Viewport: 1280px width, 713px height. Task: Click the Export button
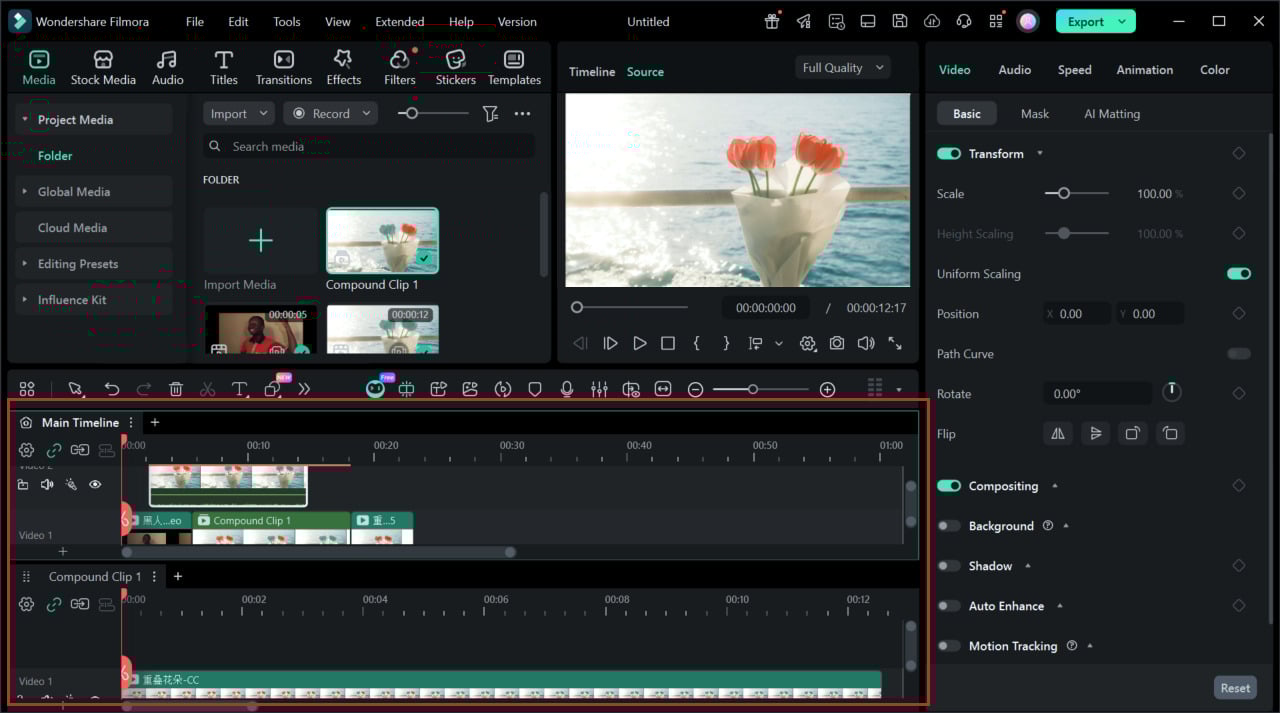[1085, 21]
